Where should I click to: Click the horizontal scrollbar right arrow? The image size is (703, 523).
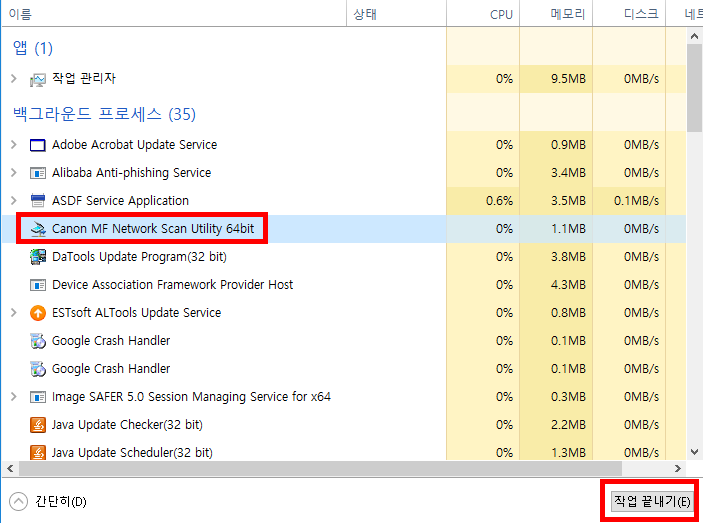click(677, 469)
